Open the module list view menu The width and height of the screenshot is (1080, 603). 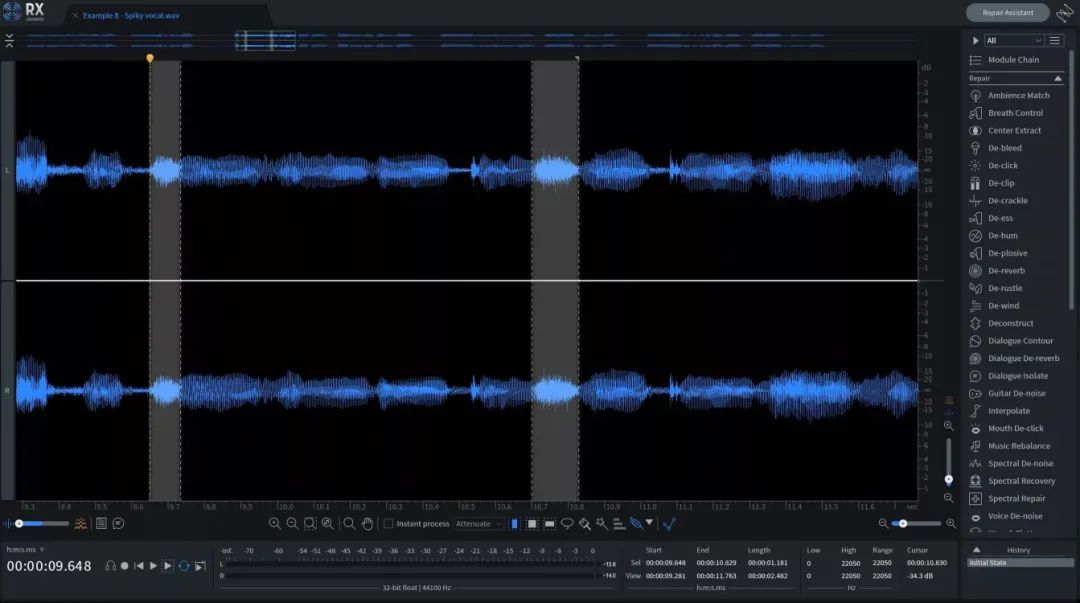[x=1055, y=41]
